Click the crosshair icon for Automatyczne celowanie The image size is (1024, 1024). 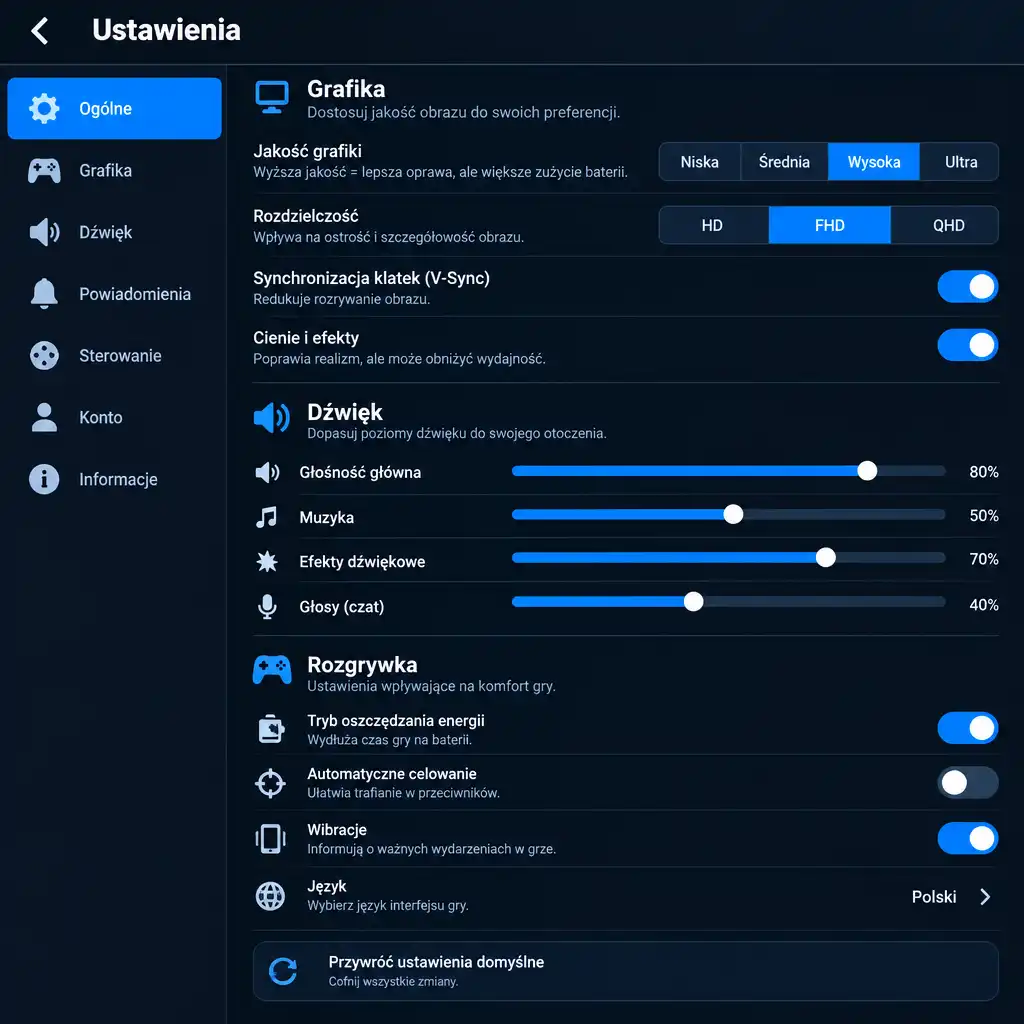click(270, 783)
